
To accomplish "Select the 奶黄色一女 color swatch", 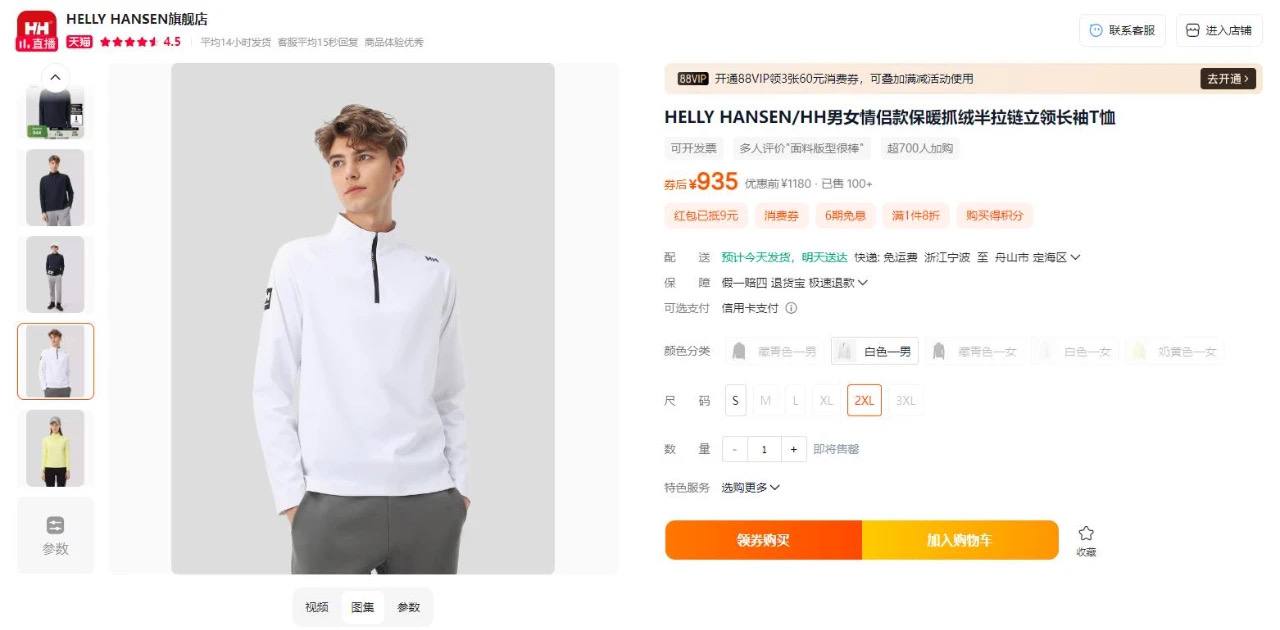I will (x=1176, y=351).
